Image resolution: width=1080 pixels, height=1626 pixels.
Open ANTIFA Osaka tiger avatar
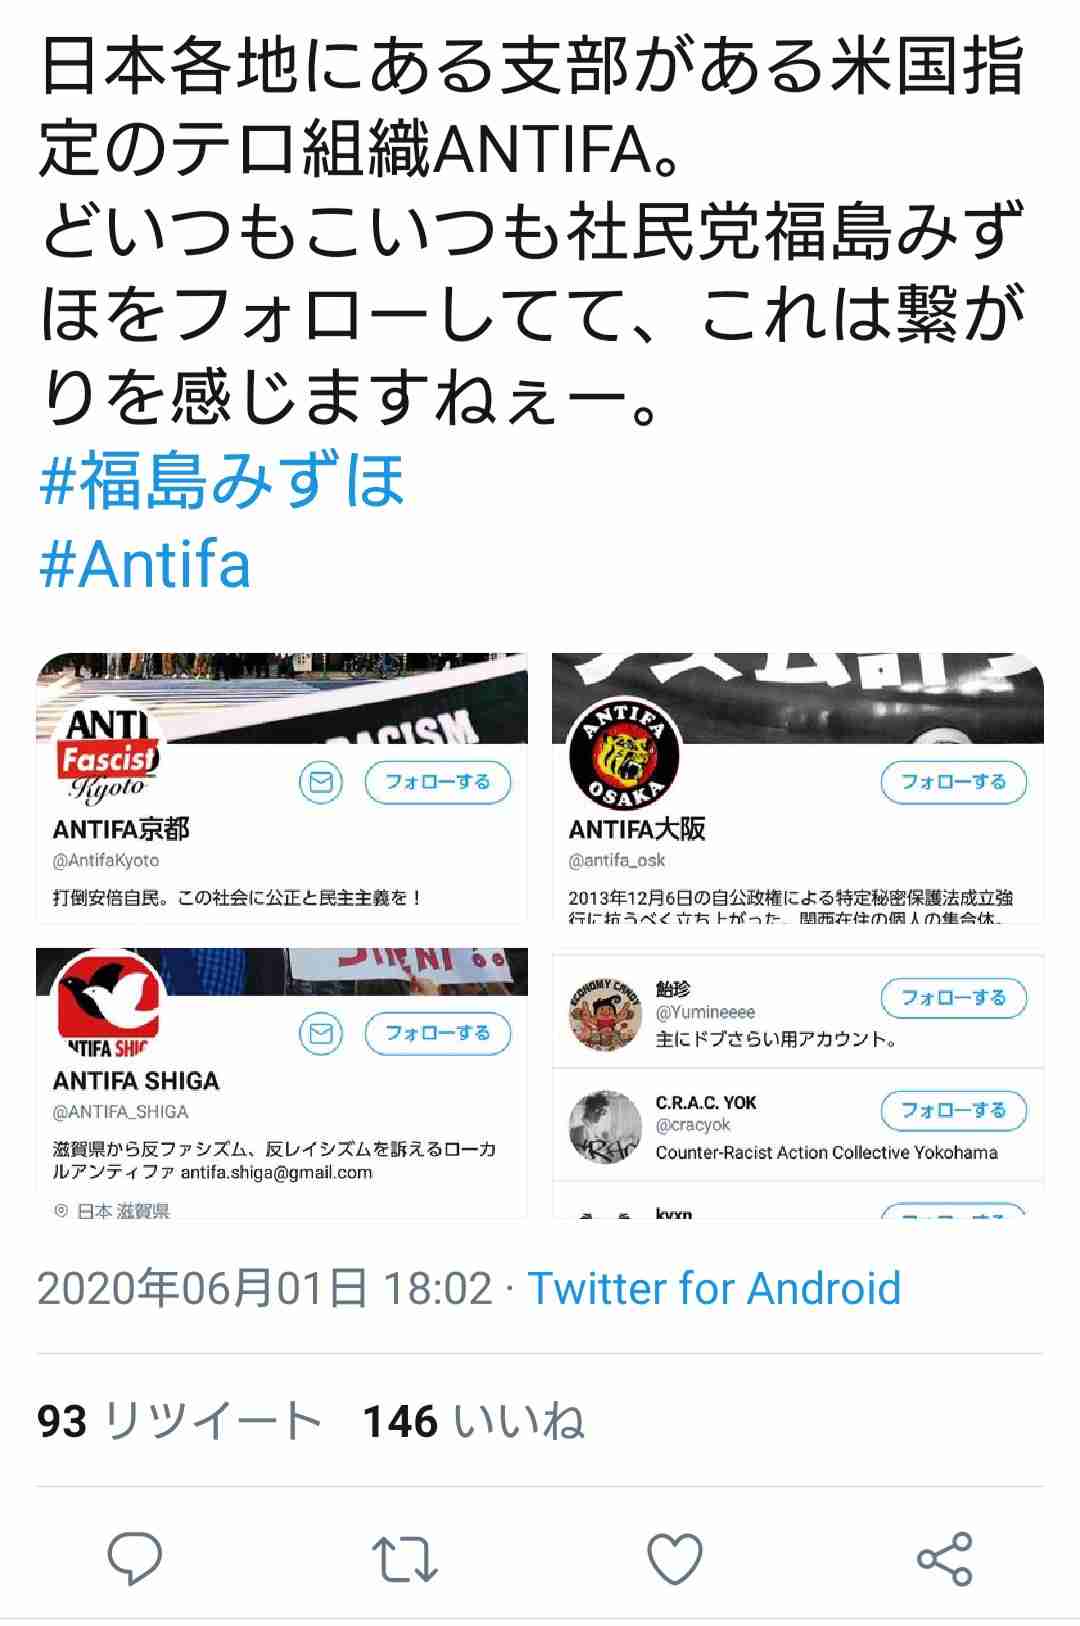pyautogui.click(x=624, y=756)
